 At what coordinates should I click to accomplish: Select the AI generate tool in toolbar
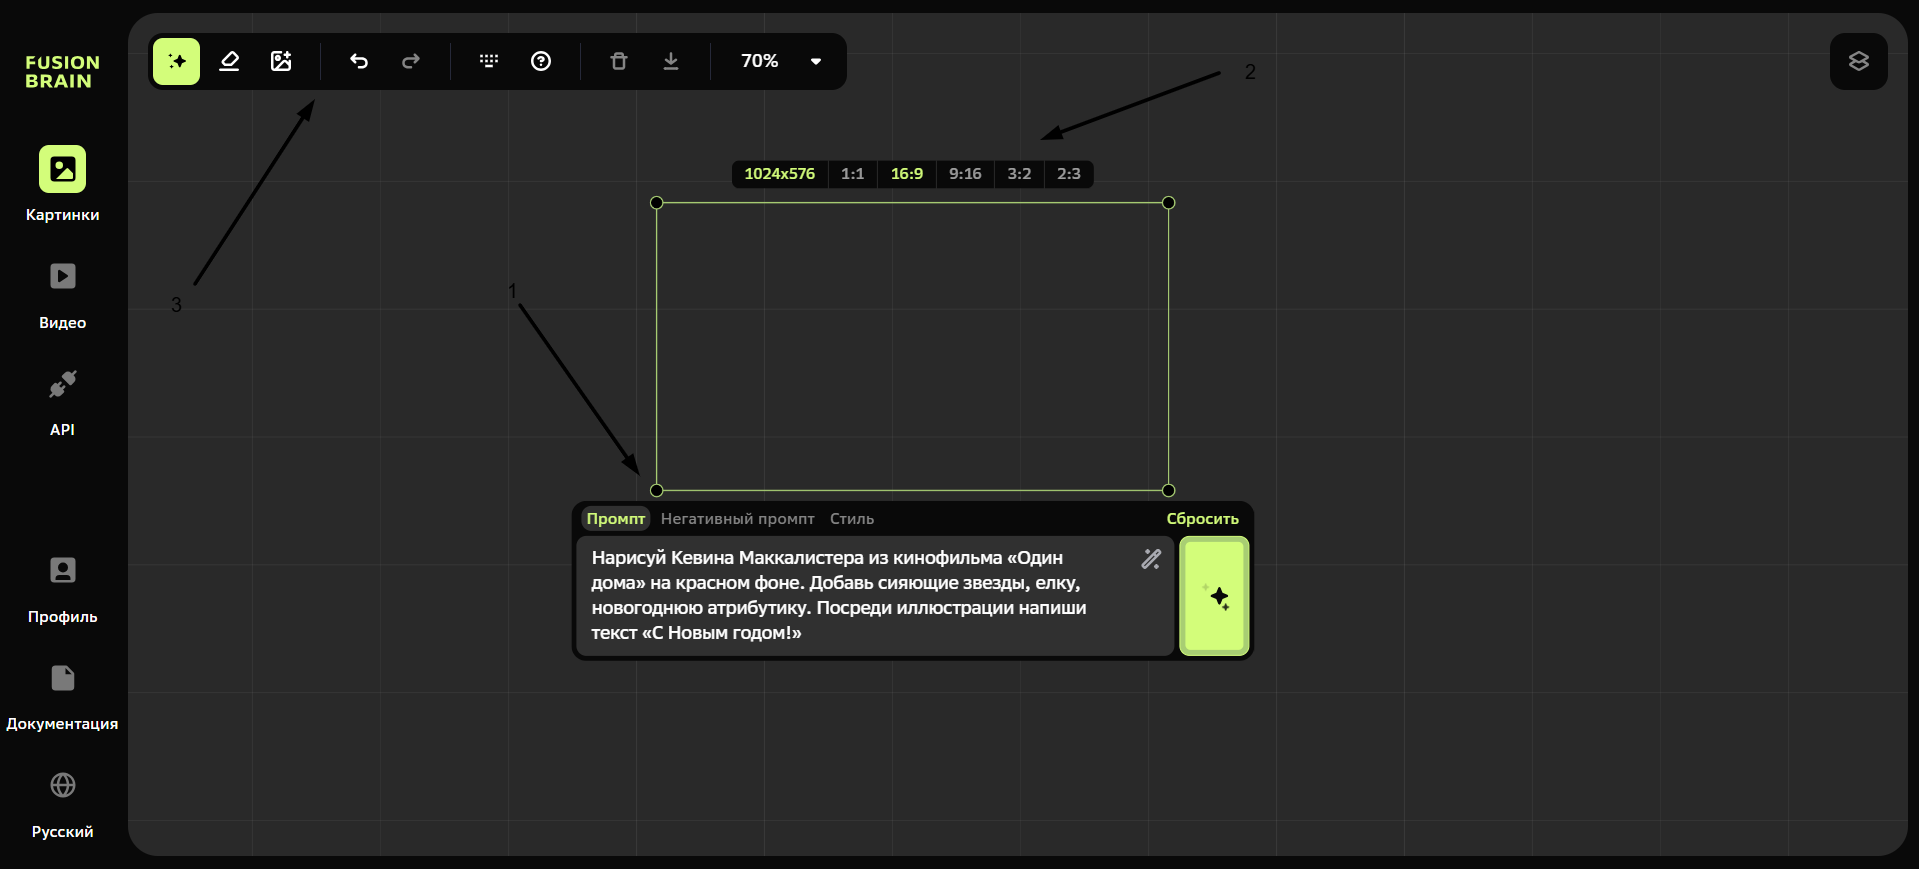pos(177,62)
